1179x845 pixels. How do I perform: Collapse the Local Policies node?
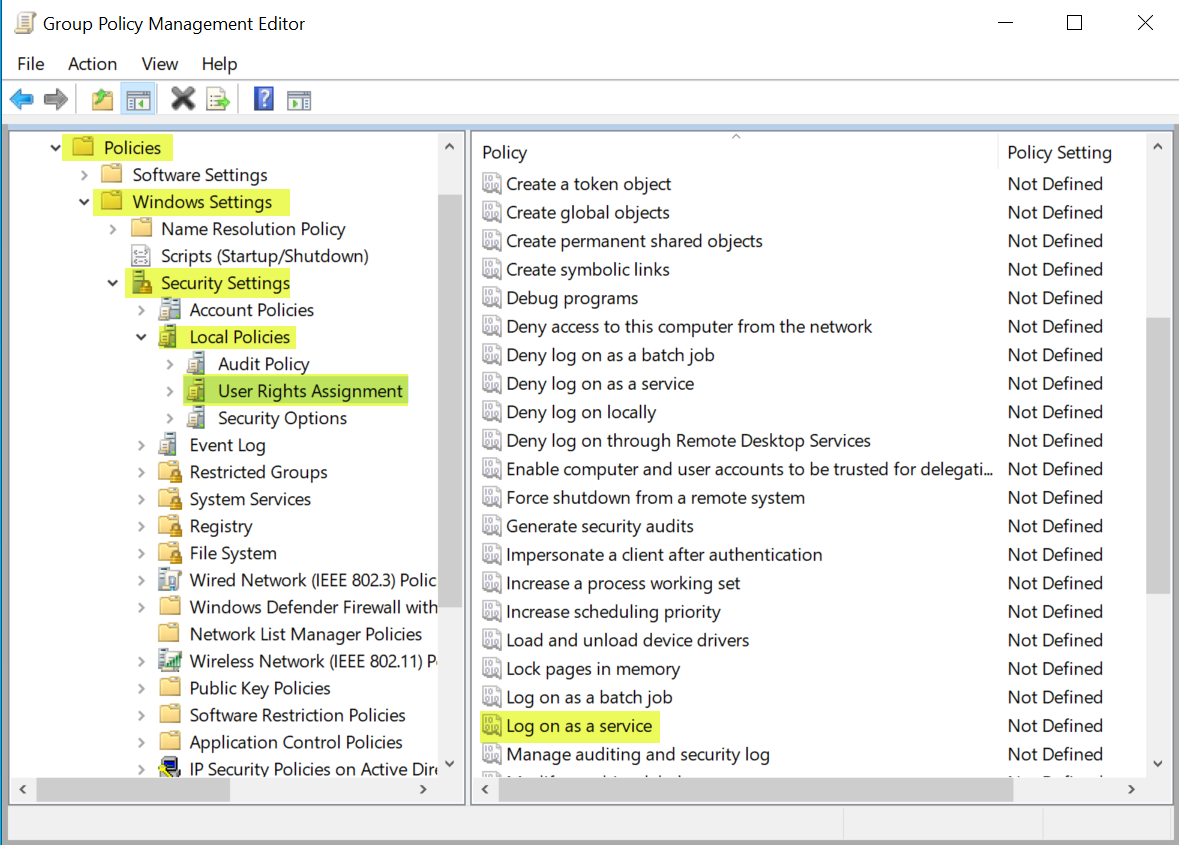(141, 337)
